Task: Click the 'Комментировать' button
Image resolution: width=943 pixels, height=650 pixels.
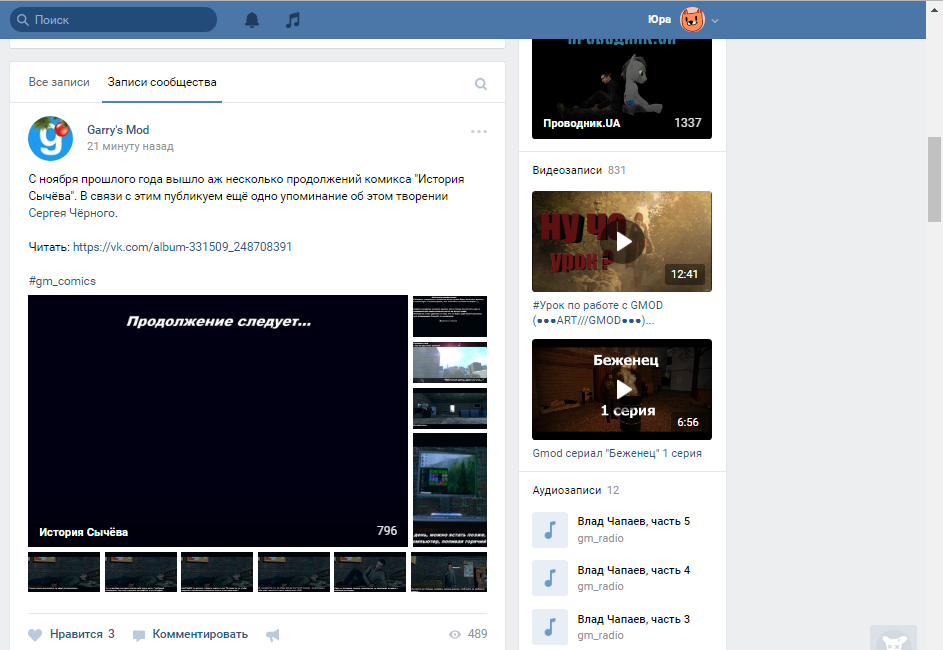Action: 190,634
